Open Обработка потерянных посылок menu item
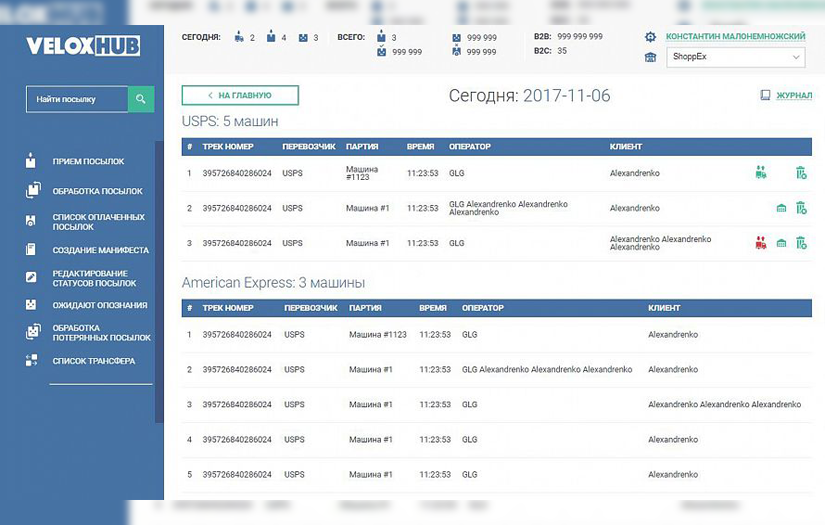This screenshot has width=825, height=525. point(102,332)
